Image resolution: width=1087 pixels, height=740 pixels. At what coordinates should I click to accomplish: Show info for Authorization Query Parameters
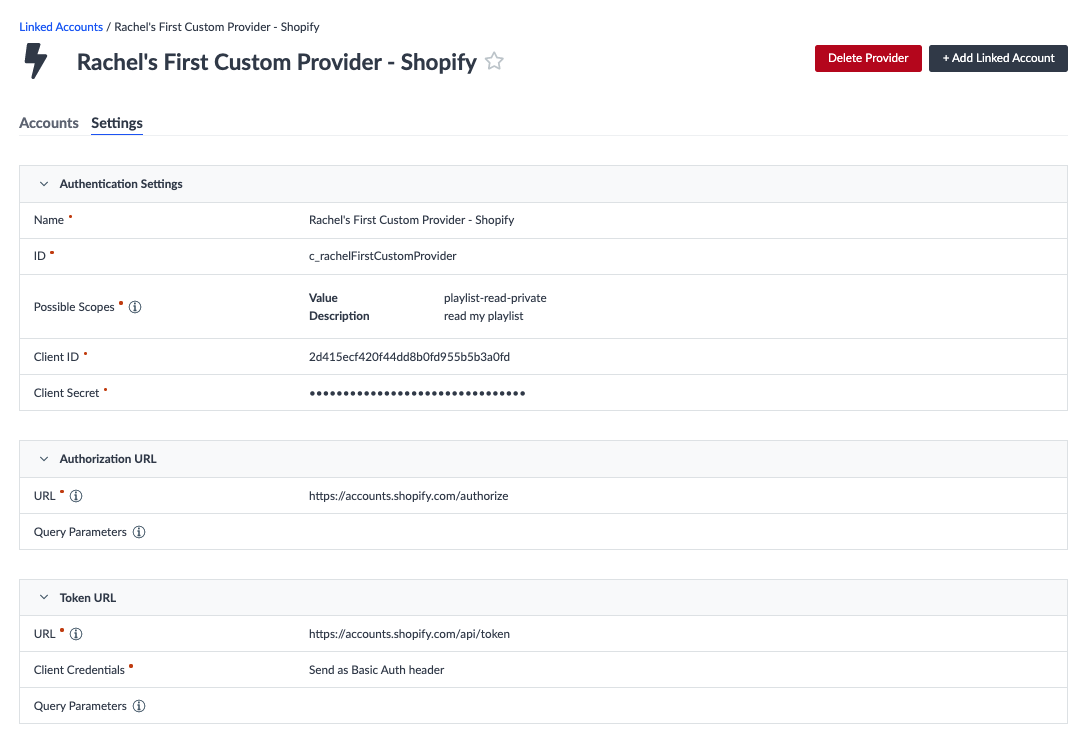tap(139, 532)
